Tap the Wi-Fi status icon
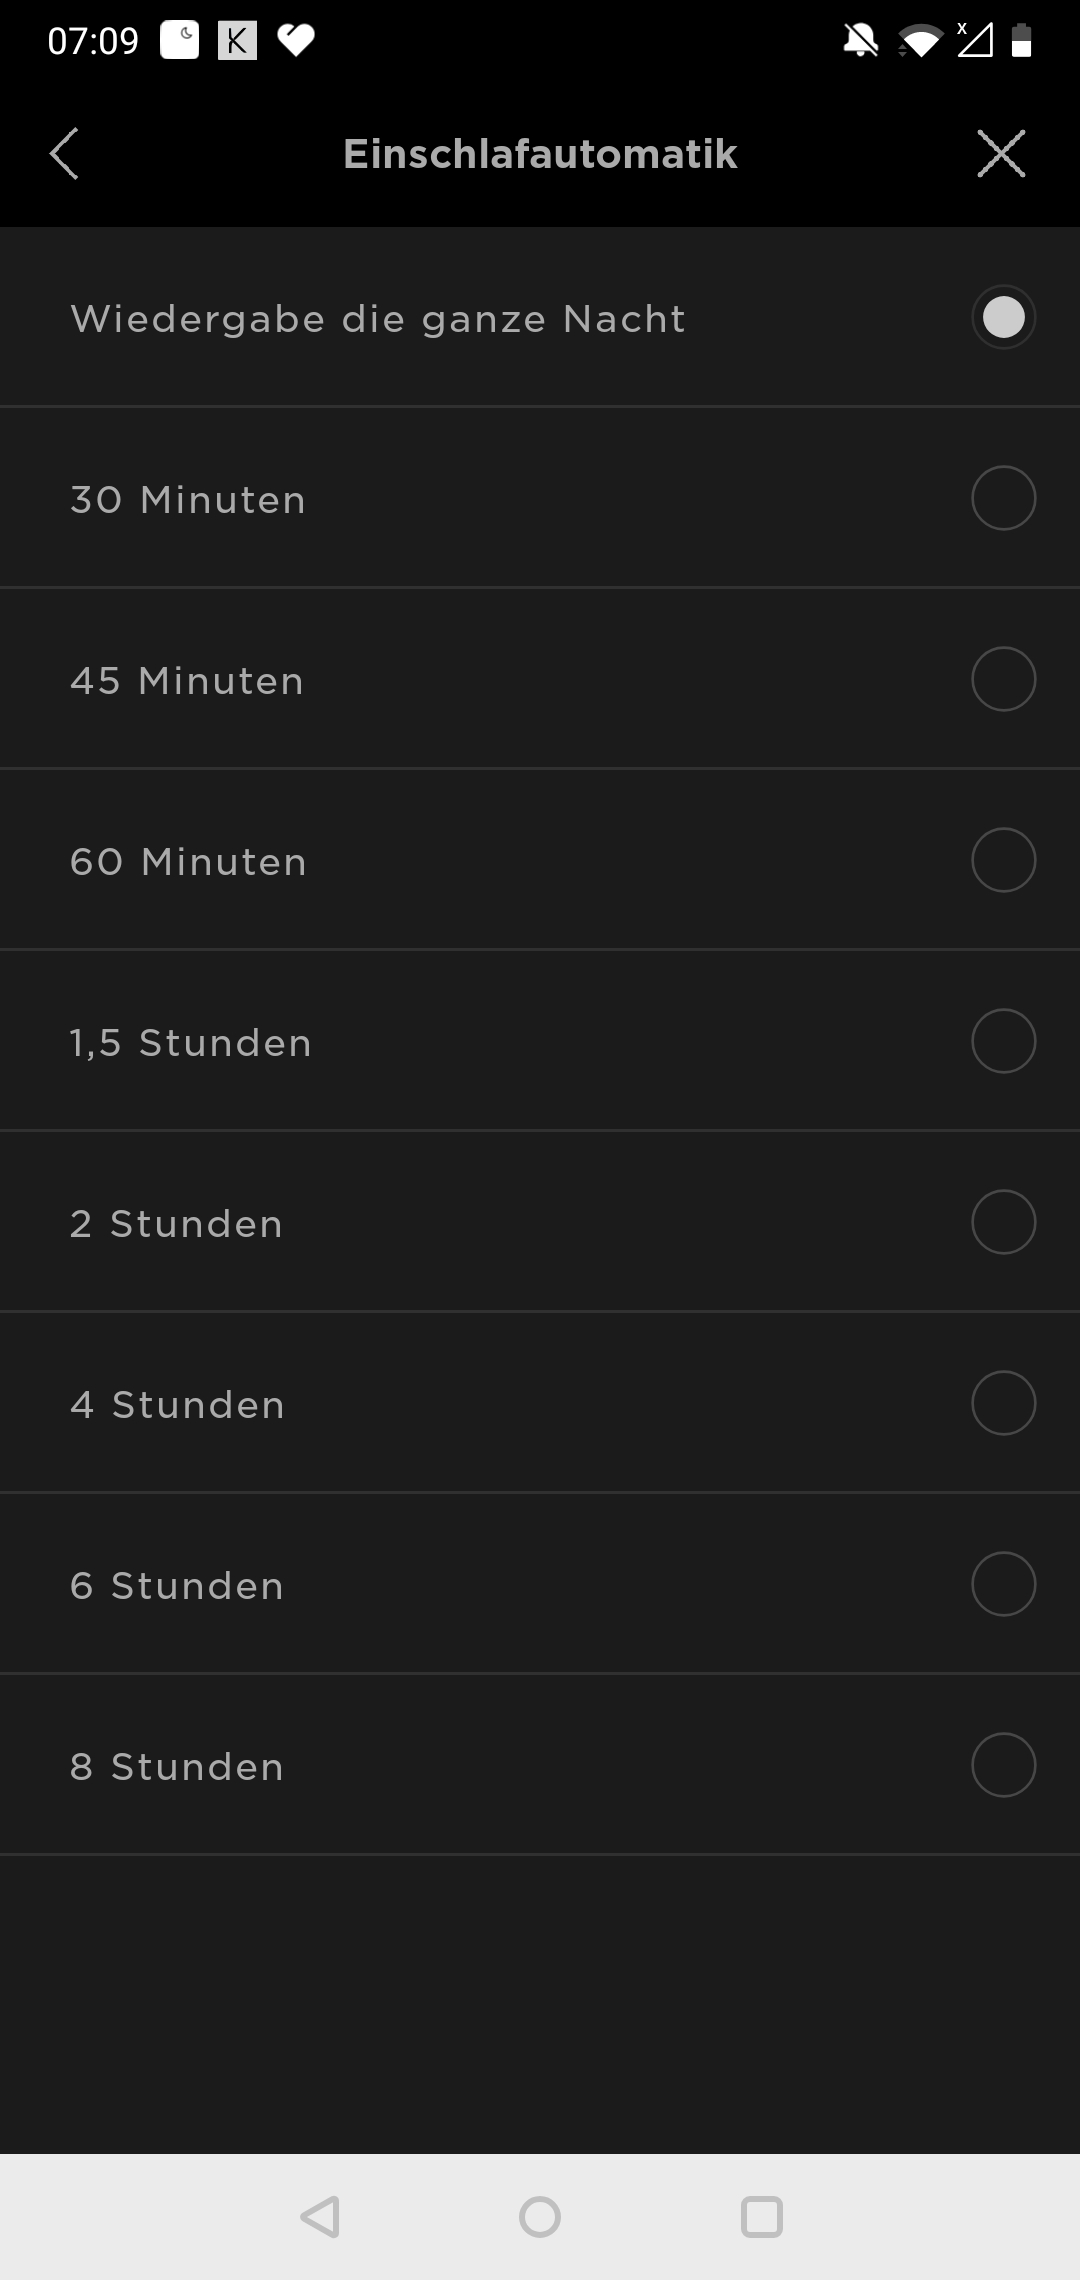This screenshot has height=2280, width=1080. tap(919, 41)
